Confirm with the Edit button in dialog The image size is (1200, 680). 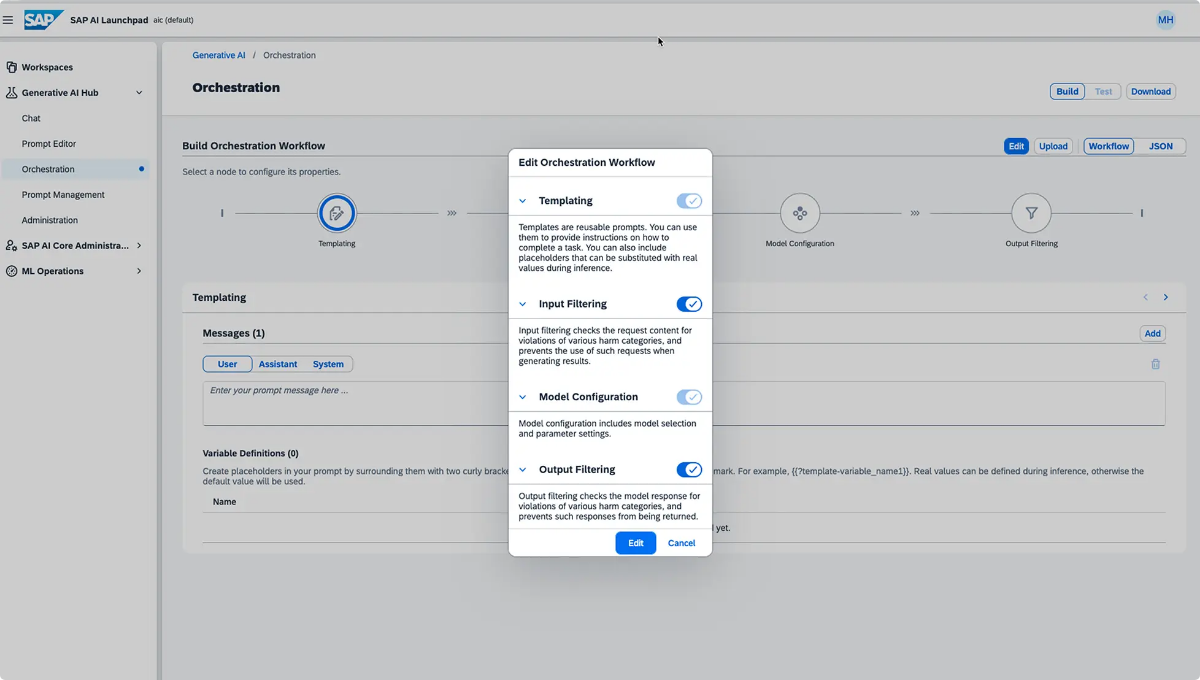pos(635,543)
